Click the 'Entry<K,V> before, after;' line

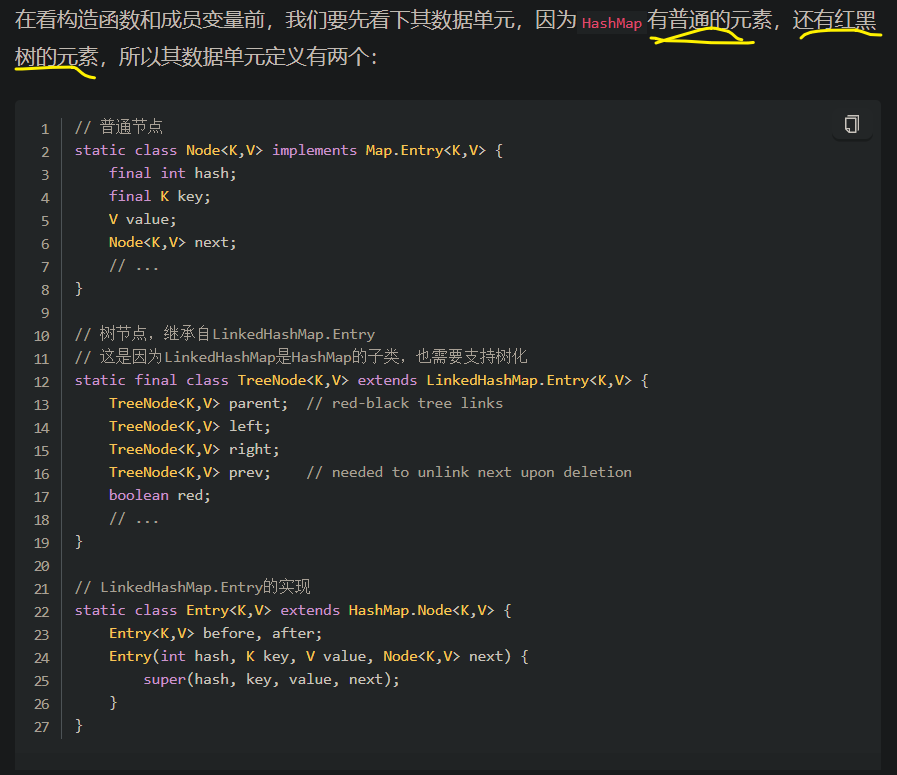[215, 633]
